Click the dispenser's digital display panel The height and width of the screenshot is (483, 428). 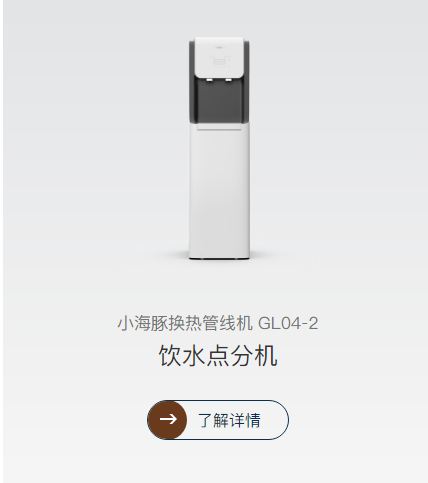coord(219,62)
